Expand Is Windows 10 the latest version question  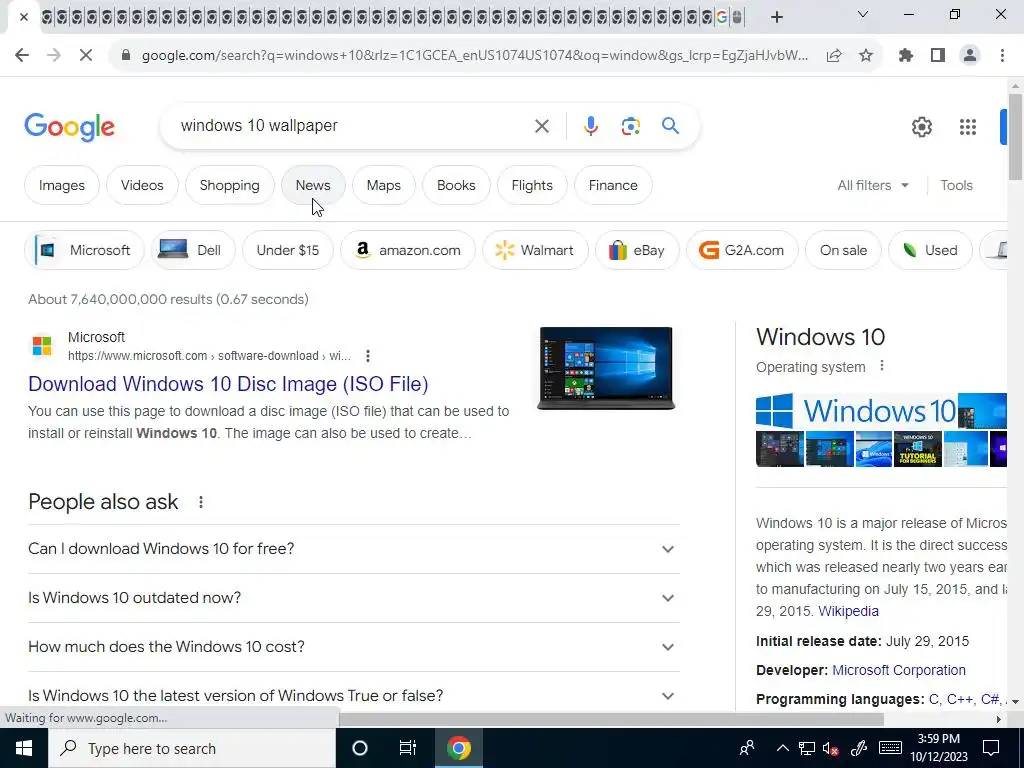[353, 696]
